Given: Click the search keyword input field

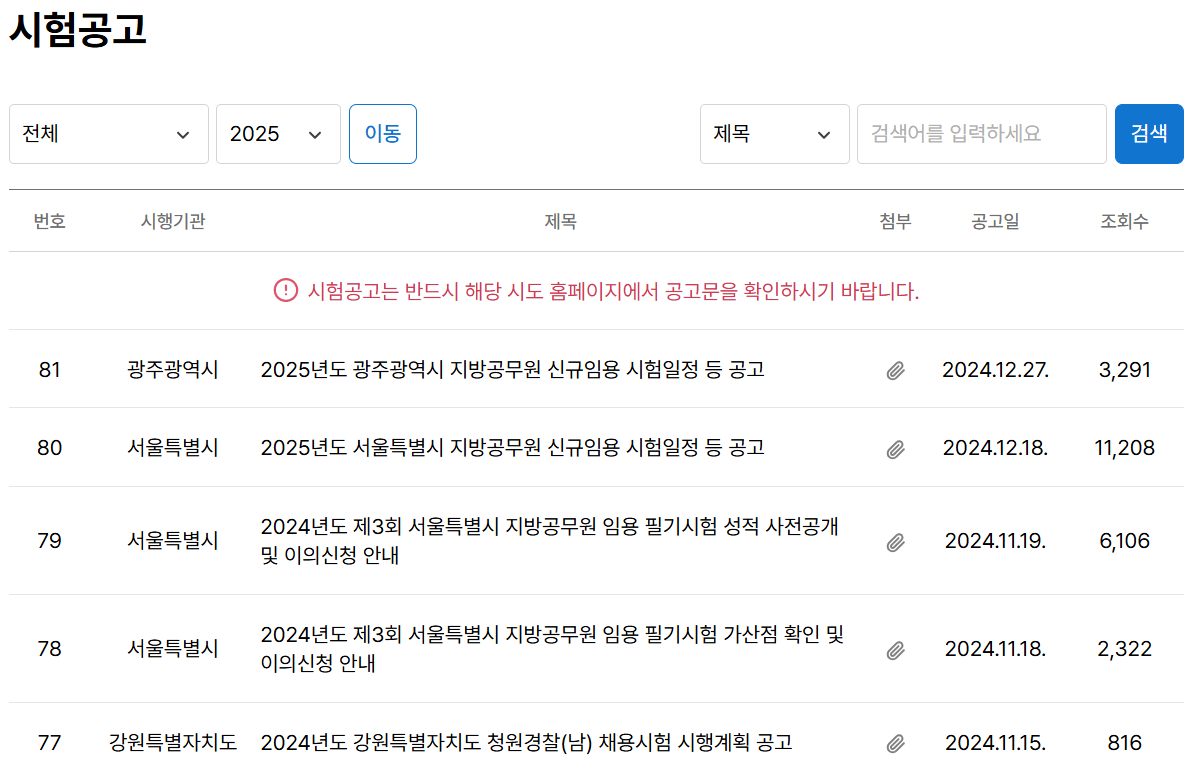Looking at the screenshot, I should point(981,133).
